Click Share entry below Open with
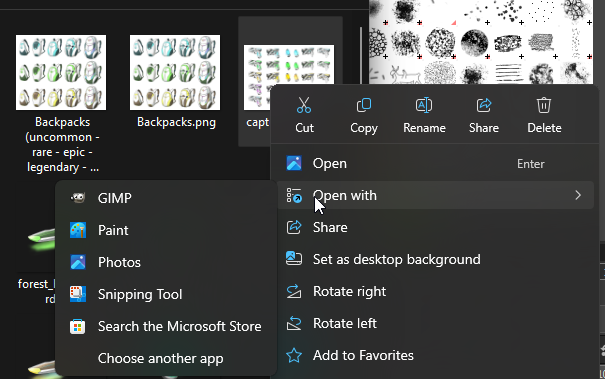The height and width of the screenshot is (379, 605). pyautogui.click(x=435, y=227)
